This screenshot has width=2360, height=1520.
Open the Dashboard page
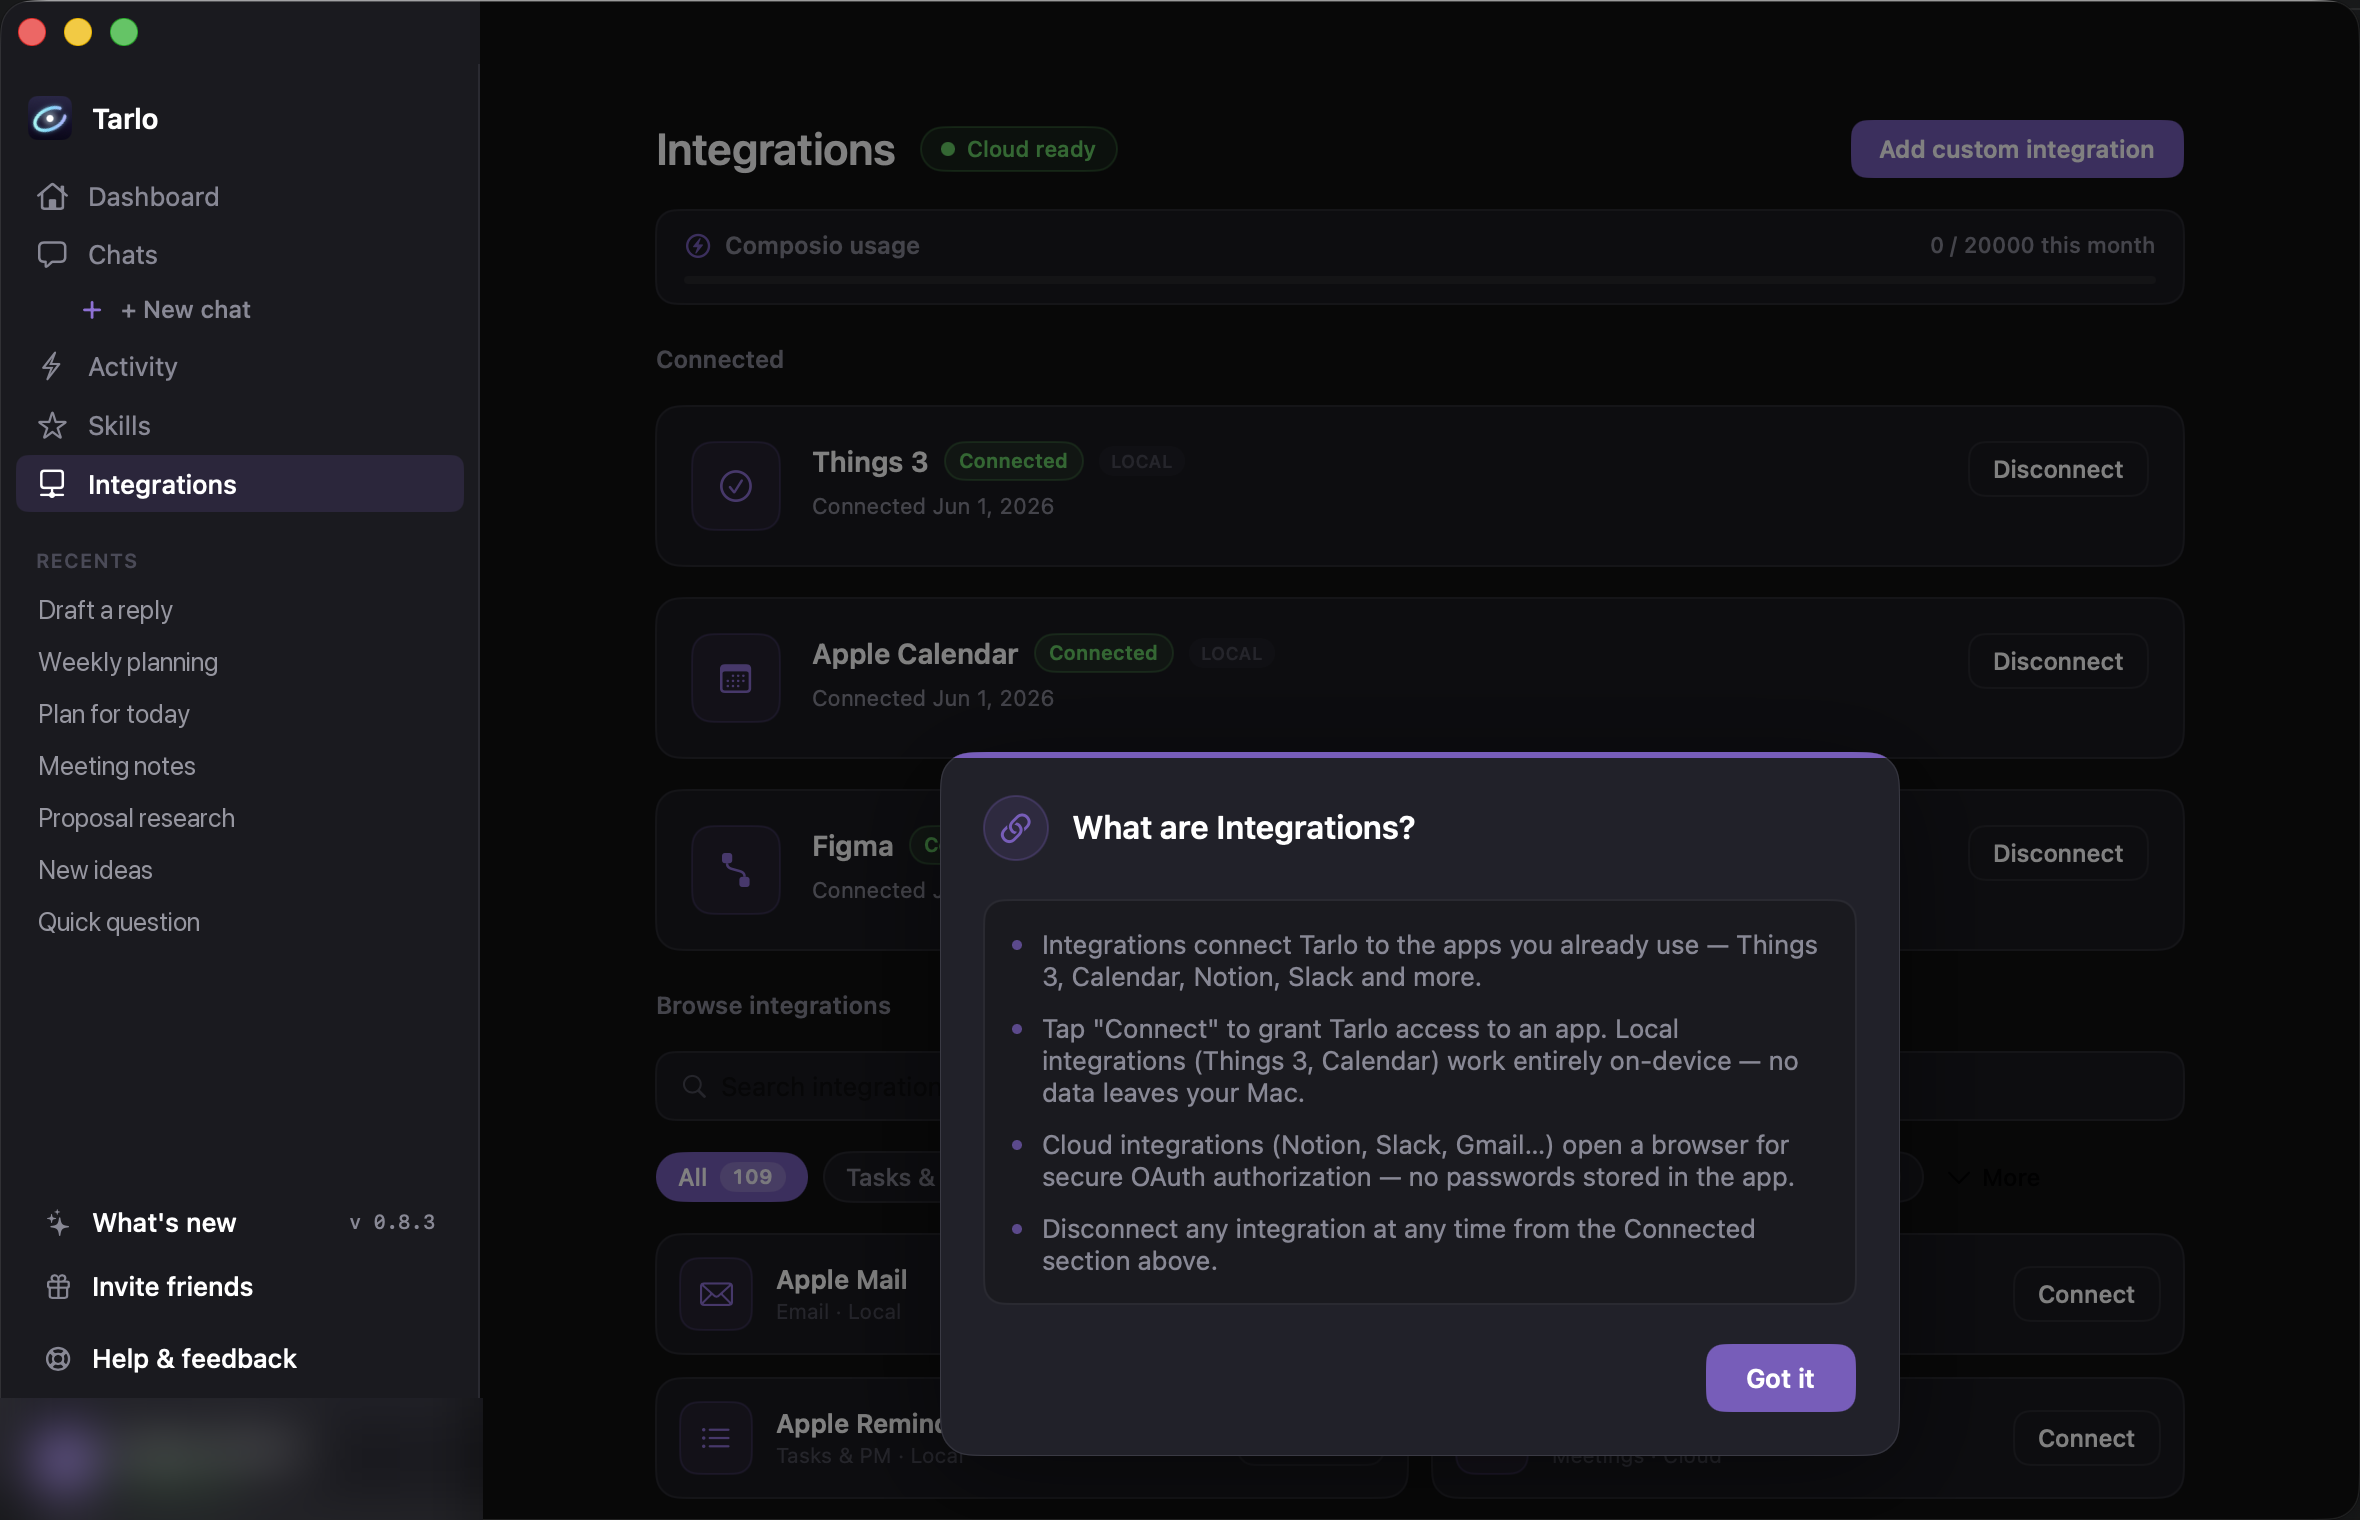(x=240, y=197)
